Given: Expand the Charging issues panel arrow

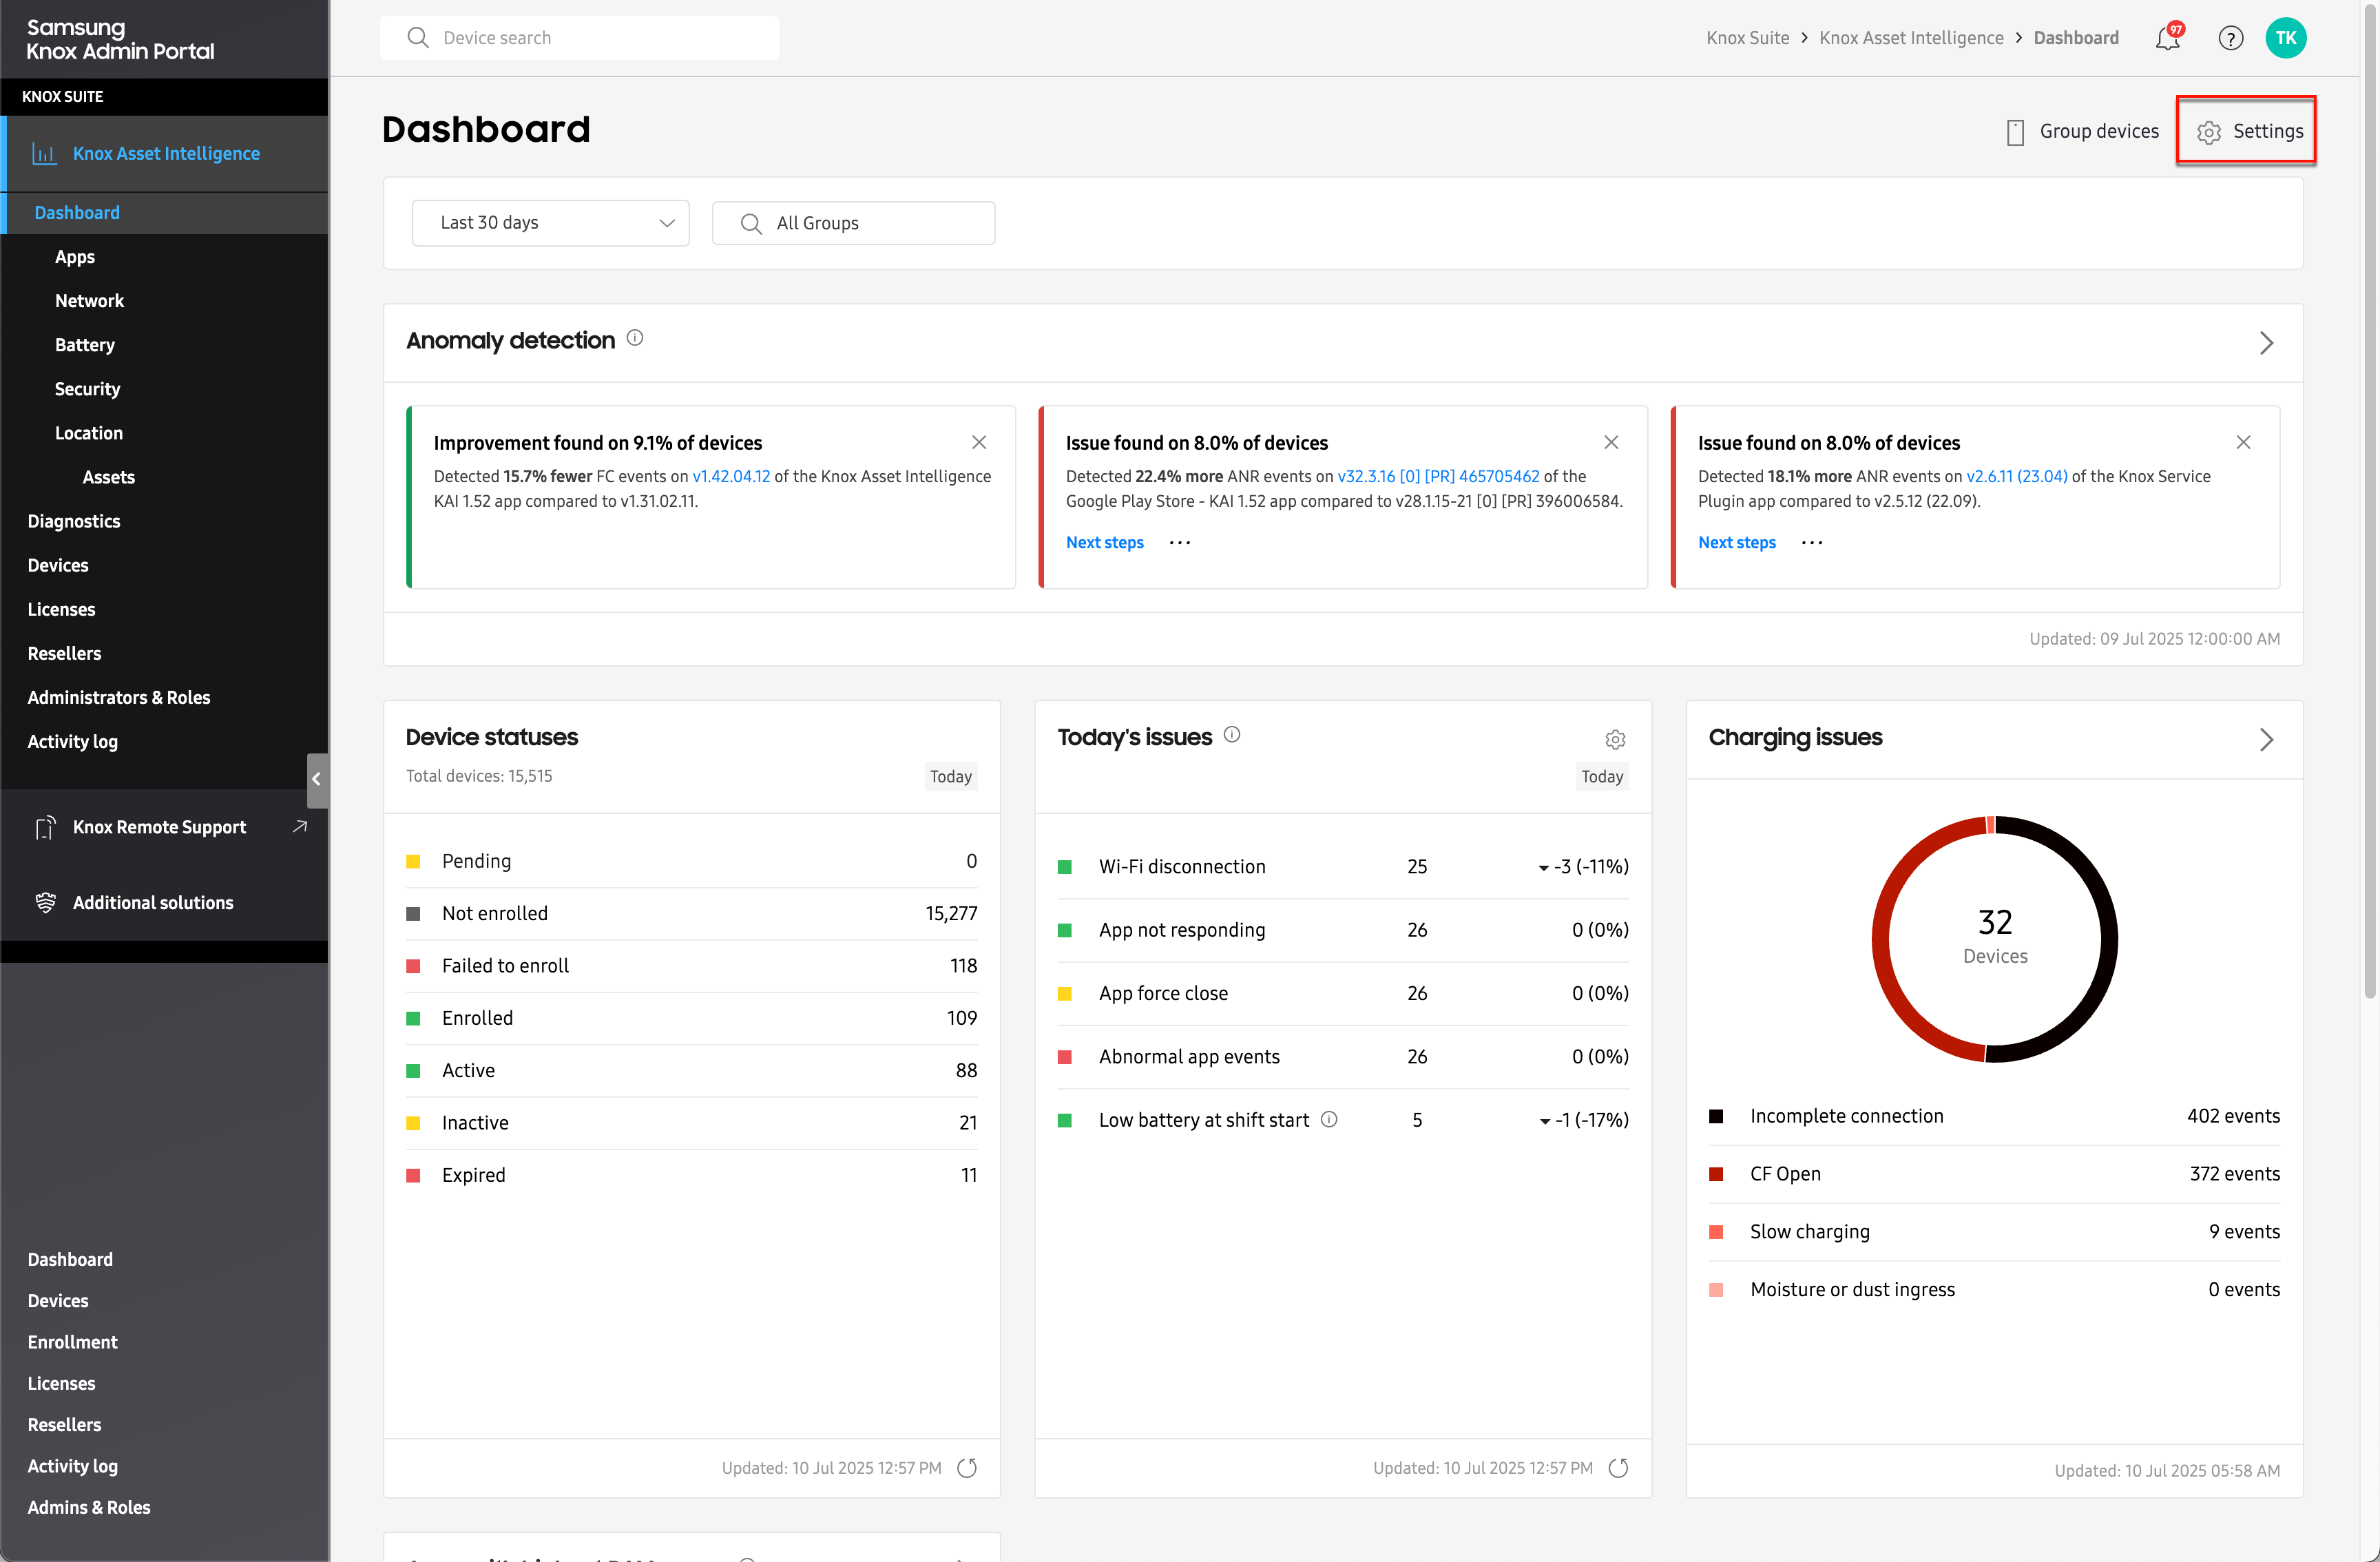Looking at the screenshot, I should (2266, 739).
